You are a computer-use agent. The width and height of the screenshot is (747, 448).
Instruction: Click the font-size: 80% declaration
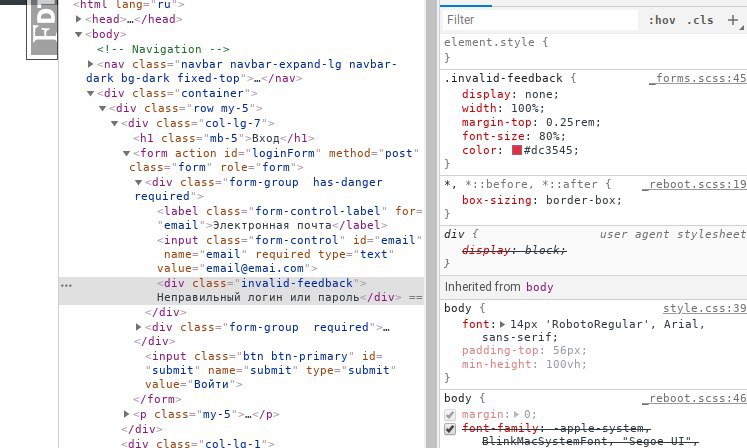click(514, 136)
